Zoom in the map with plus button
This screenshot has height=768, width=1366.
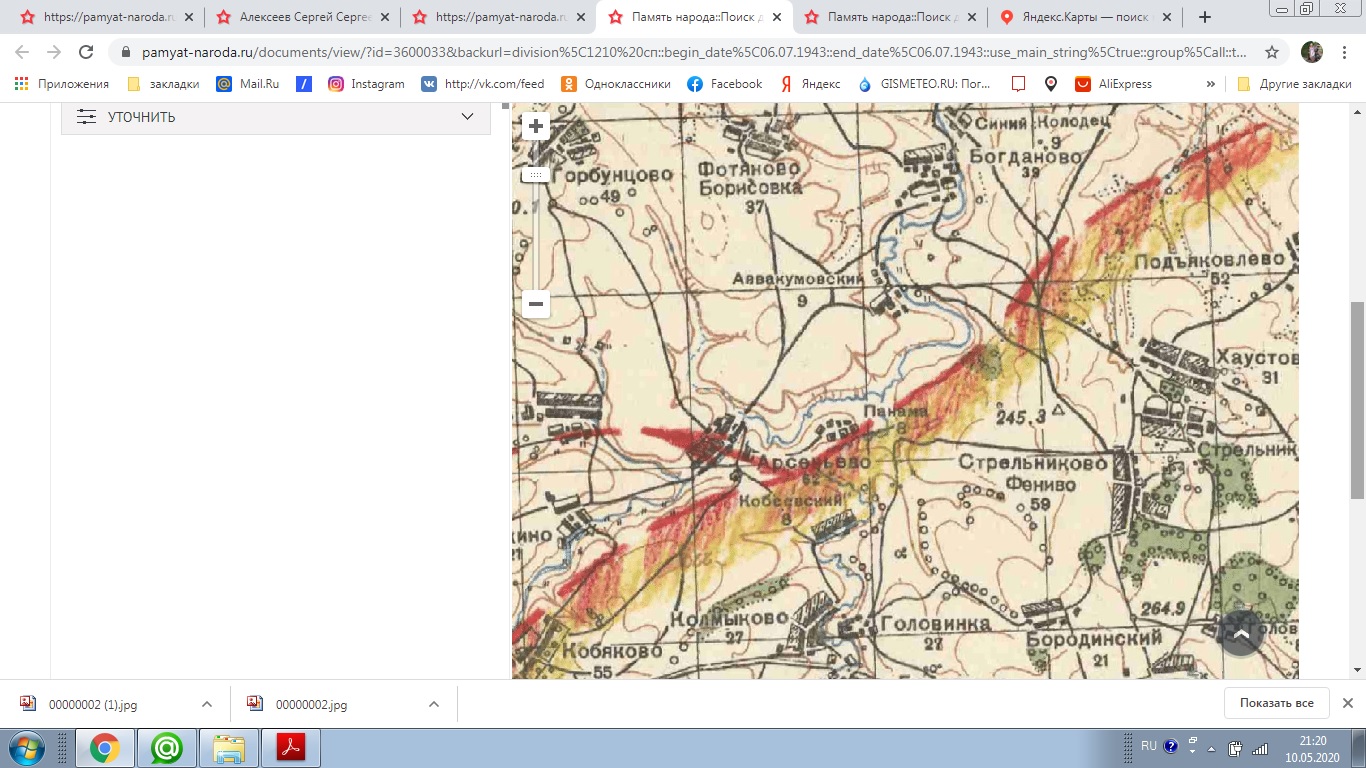[536, 126]
